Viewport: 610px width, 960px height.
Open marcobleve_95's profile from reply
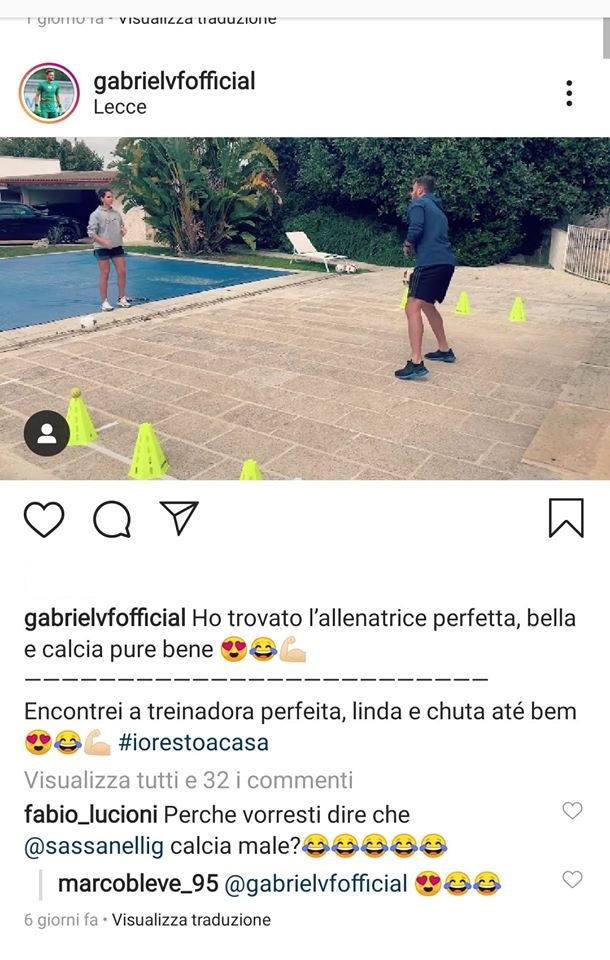[x=138, y=883]
